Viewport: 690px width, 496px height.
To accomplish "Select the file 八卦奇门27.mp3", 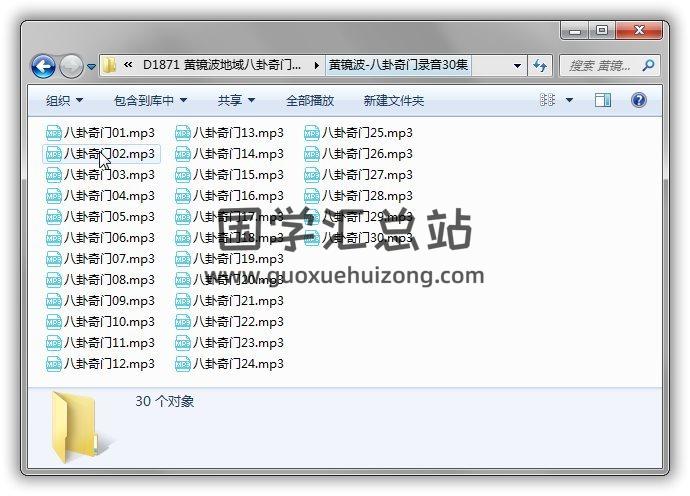I will 359,175.
